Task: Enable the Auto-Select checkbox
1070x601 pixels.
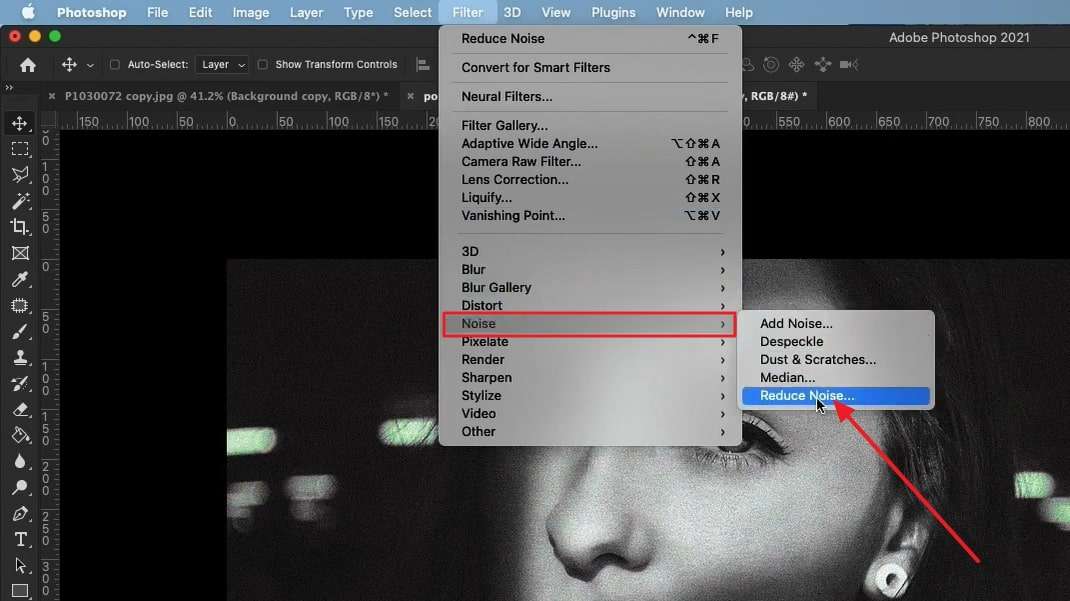Action: click(115, 64)
